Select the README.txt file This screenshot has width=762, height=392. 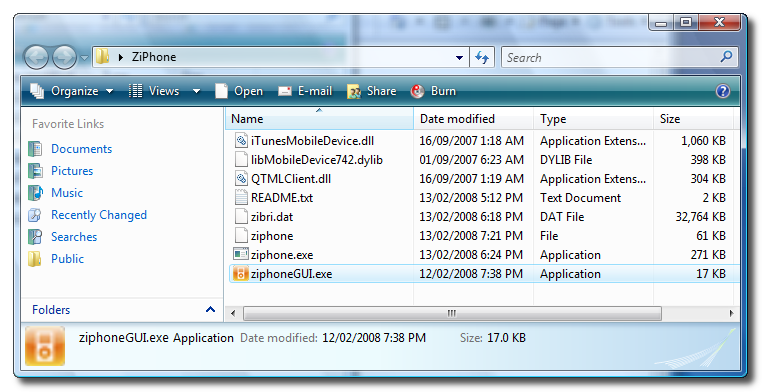click(282, 198)
